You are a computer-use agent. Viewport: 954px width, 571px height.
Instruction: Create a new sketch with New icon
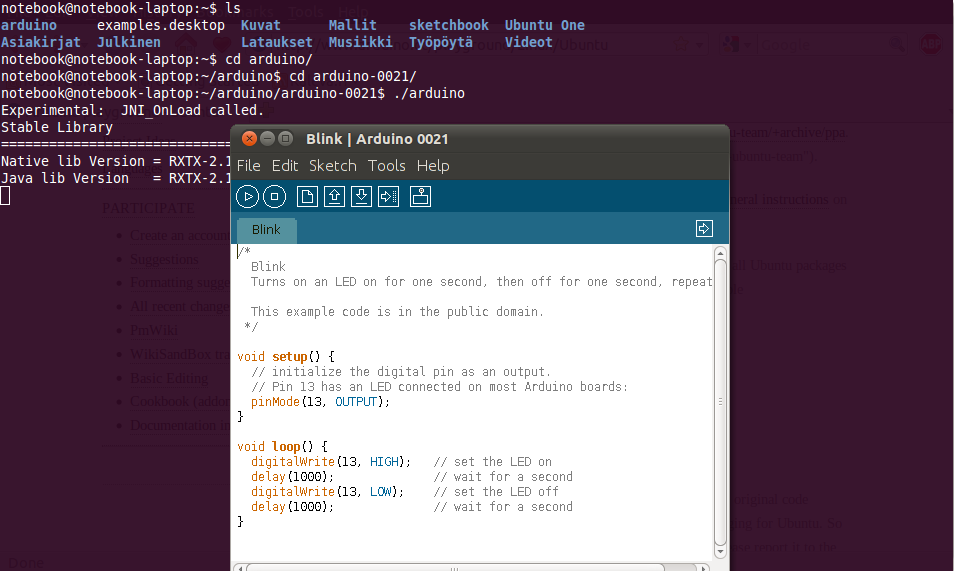tap(307, 197)
